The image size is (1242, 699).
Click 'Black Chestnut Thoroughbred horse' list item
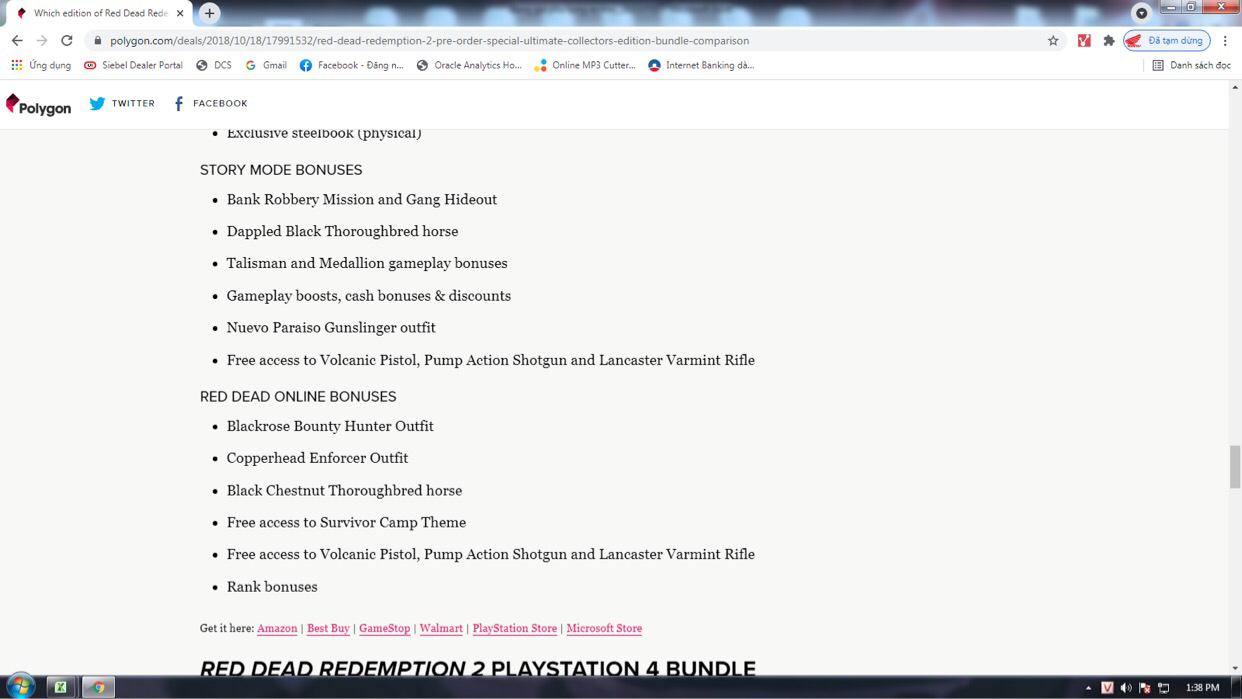point(344,490)
